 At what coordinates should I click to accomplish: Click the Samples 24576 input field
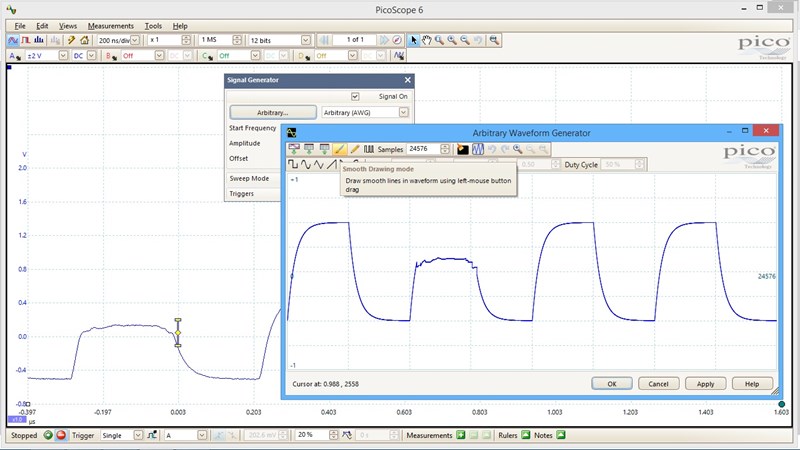point(423,149)
